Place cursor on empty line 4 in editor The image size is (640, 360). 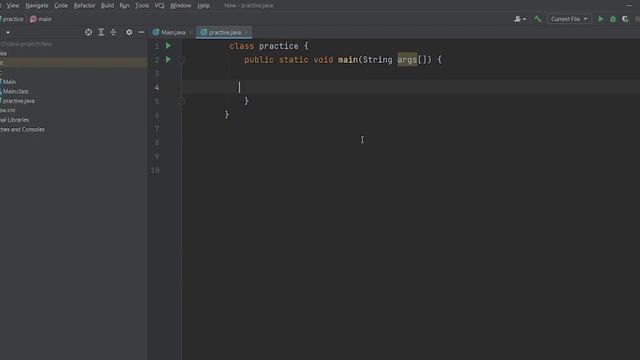click(411, 87)
